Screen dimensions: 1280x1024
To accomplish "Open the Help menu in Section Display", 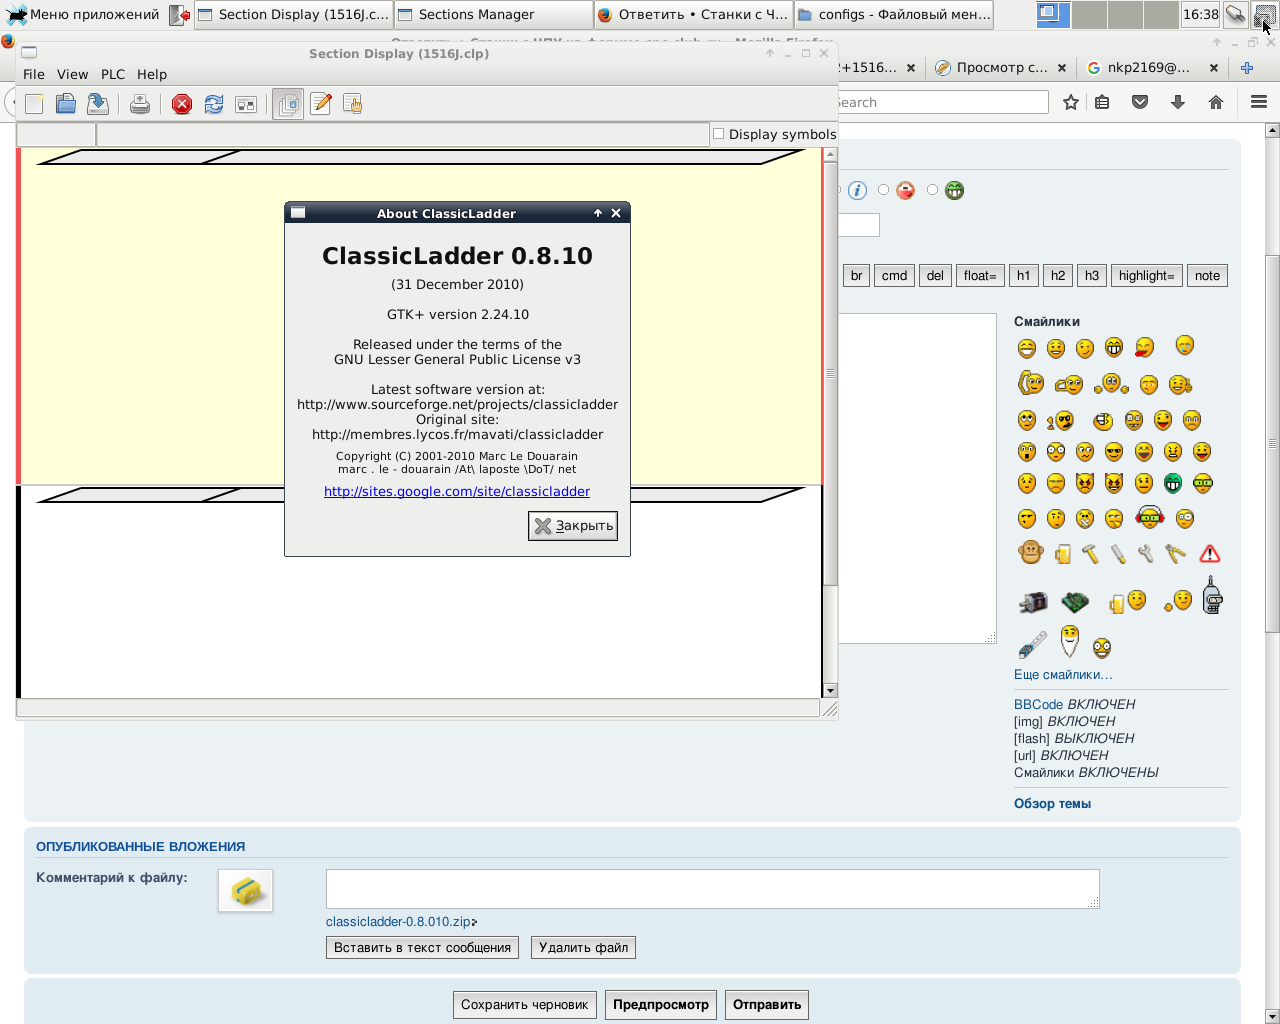I will [x=152, y=74].
